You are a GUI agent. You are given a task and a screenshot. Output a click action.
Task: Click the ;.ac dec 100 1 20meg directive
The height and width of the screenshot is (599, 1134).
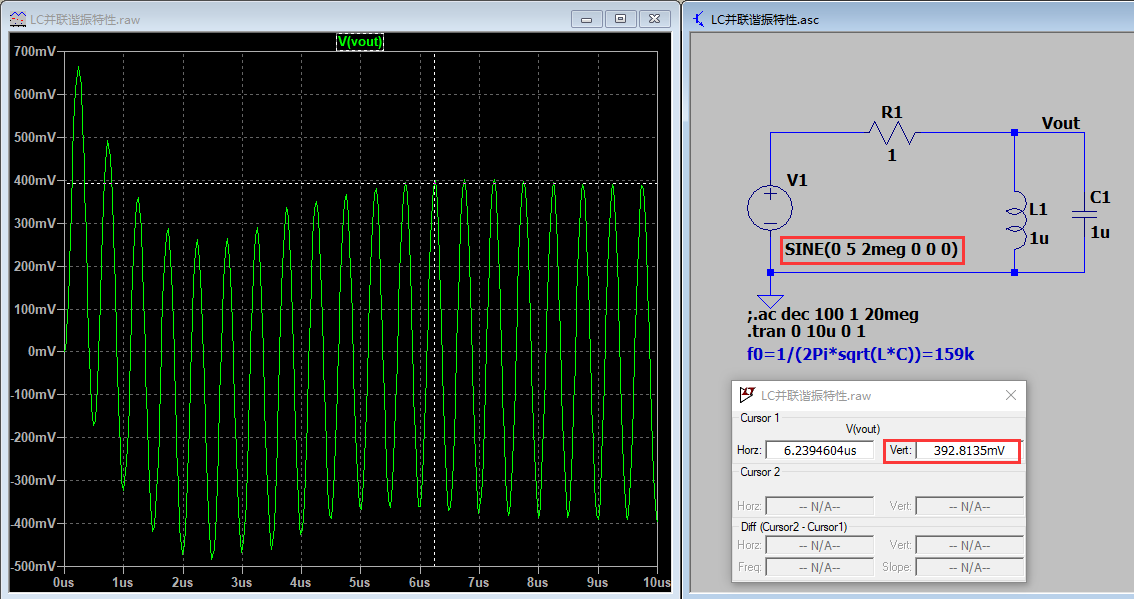coord(832,315)
